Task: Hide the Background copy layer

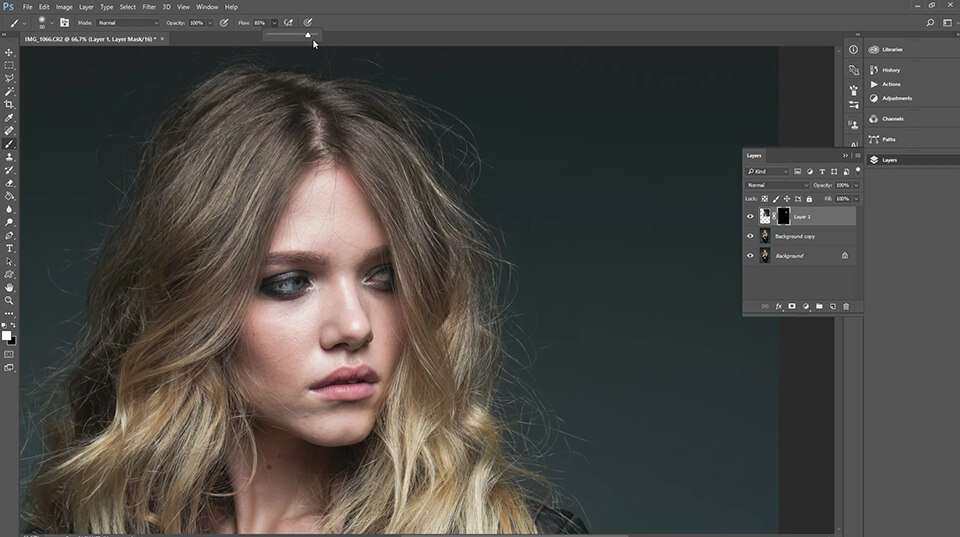Action: coord(750,236)
